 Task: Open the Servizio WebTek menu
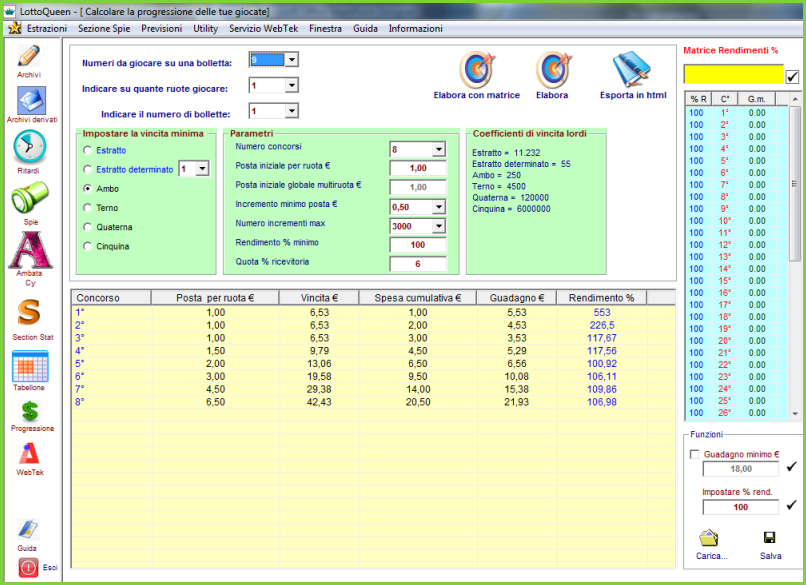[264, 28]
